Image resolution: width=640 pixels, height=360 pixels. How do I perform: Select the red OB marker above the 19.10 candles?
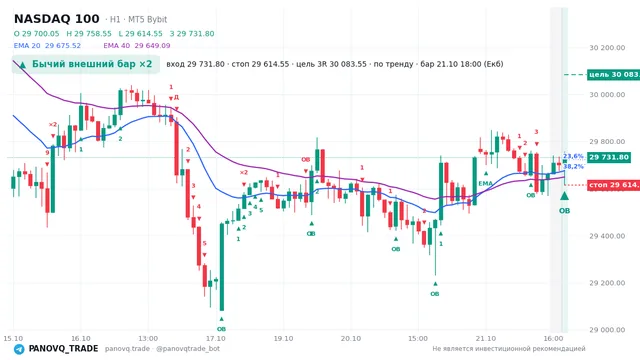click(x=306, y=160)
